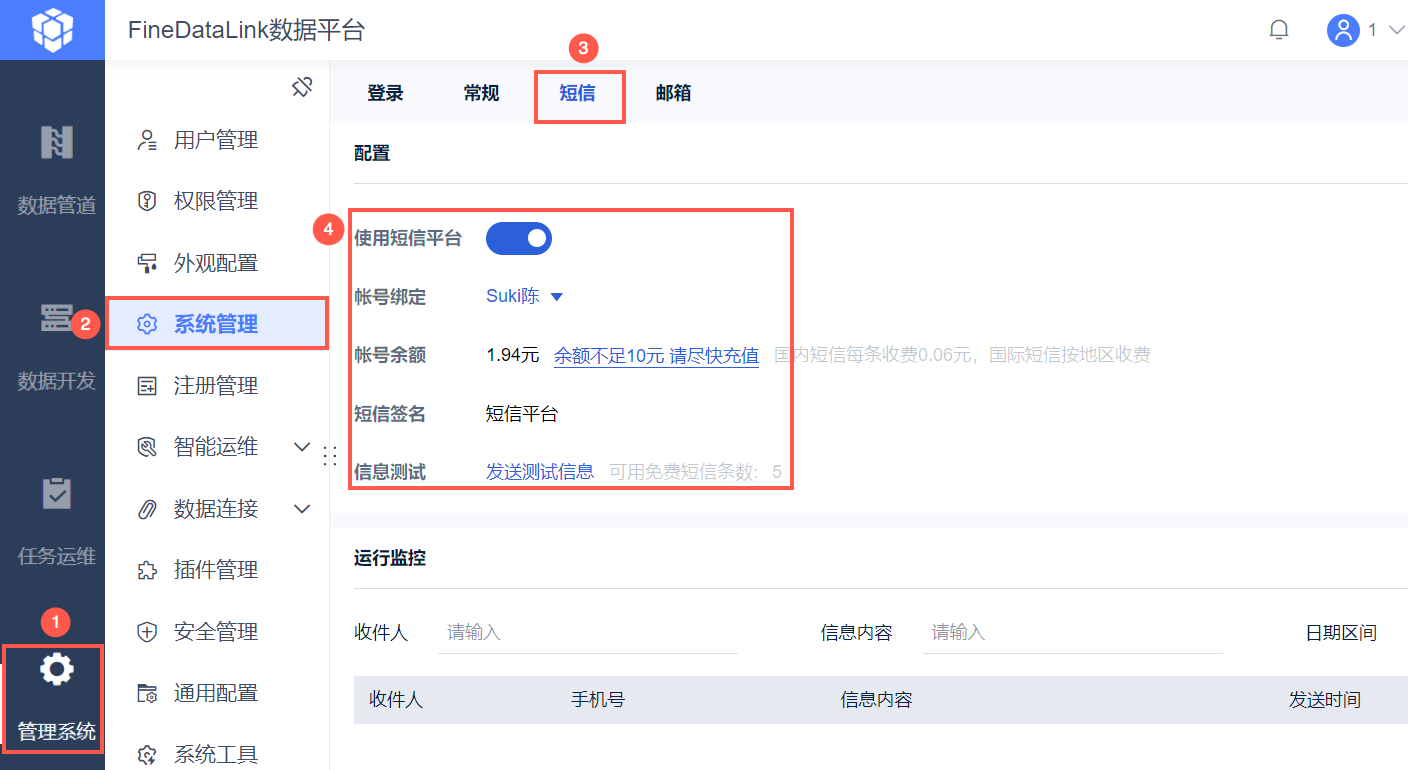Toggle the 使用短信平台 switch

point(519,238)
